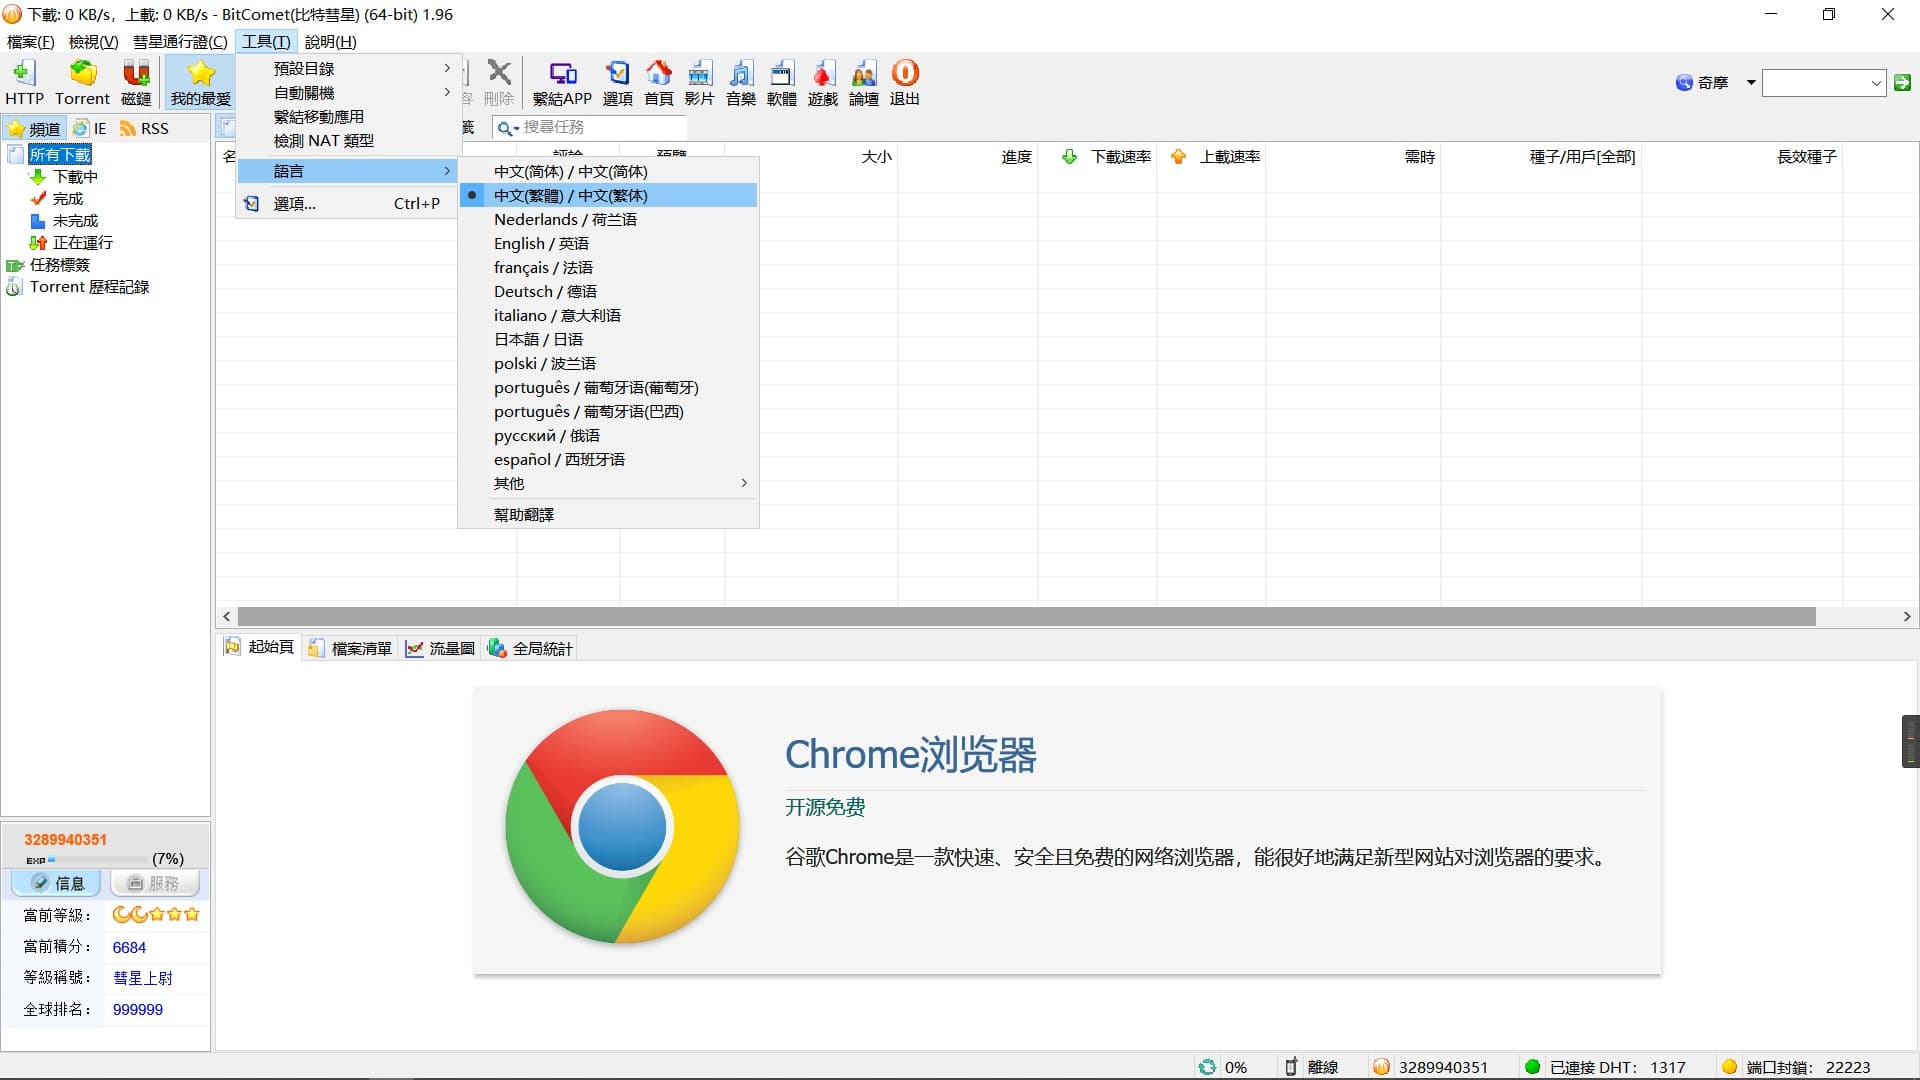Select italiano / 意大利语 language

pos(608,316)
